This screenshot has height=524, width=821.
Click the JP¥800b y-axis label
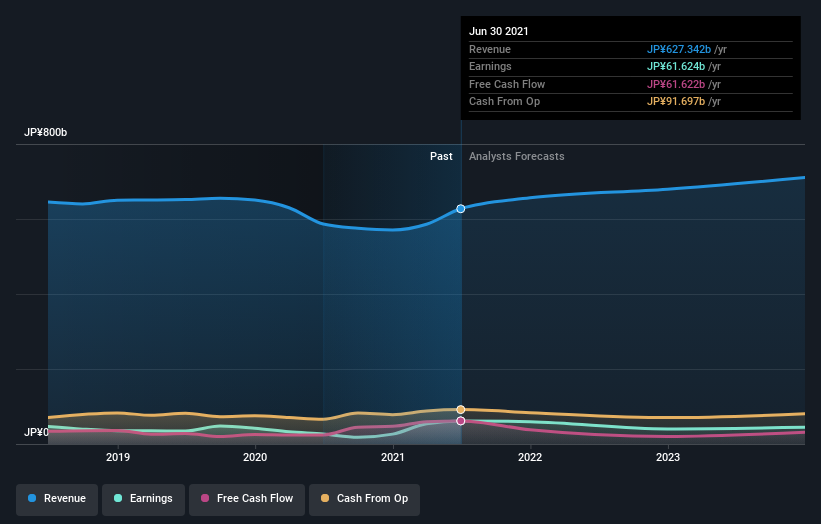point(46,132)
